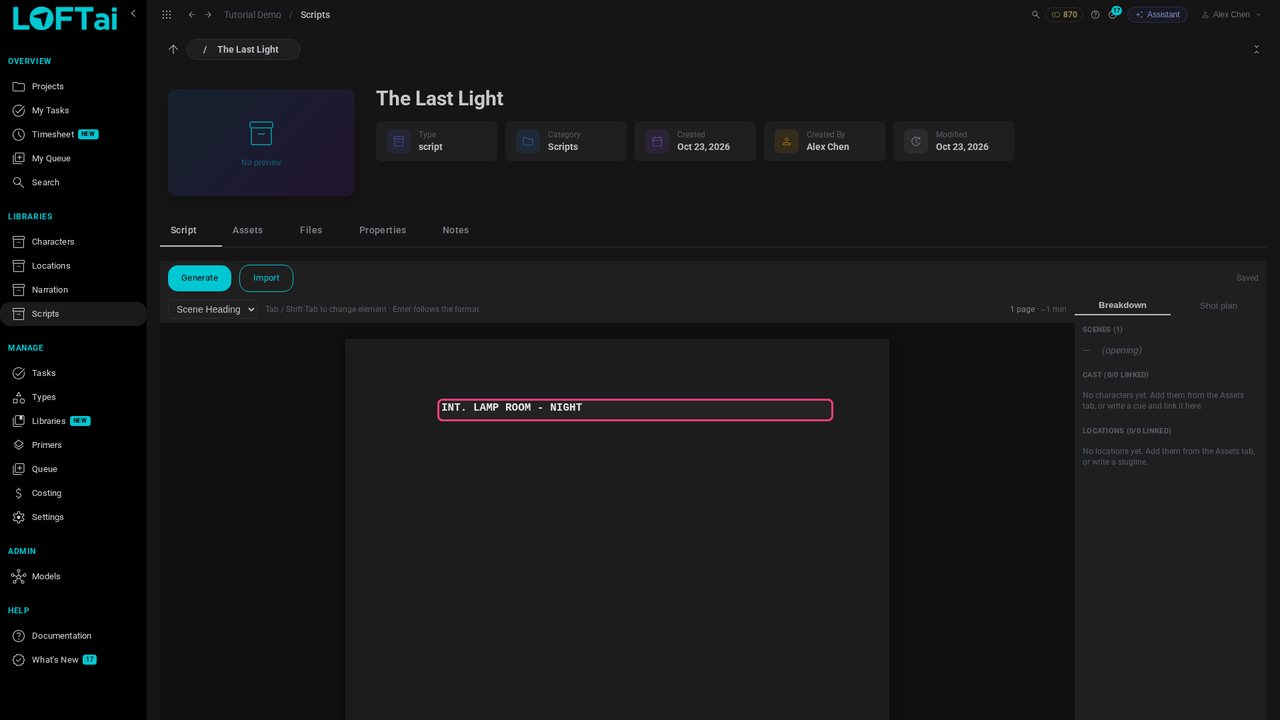This screenshot has height=720, width=1280.
Task: Open notifications icon with badge 17
Action: (1113, 14)
